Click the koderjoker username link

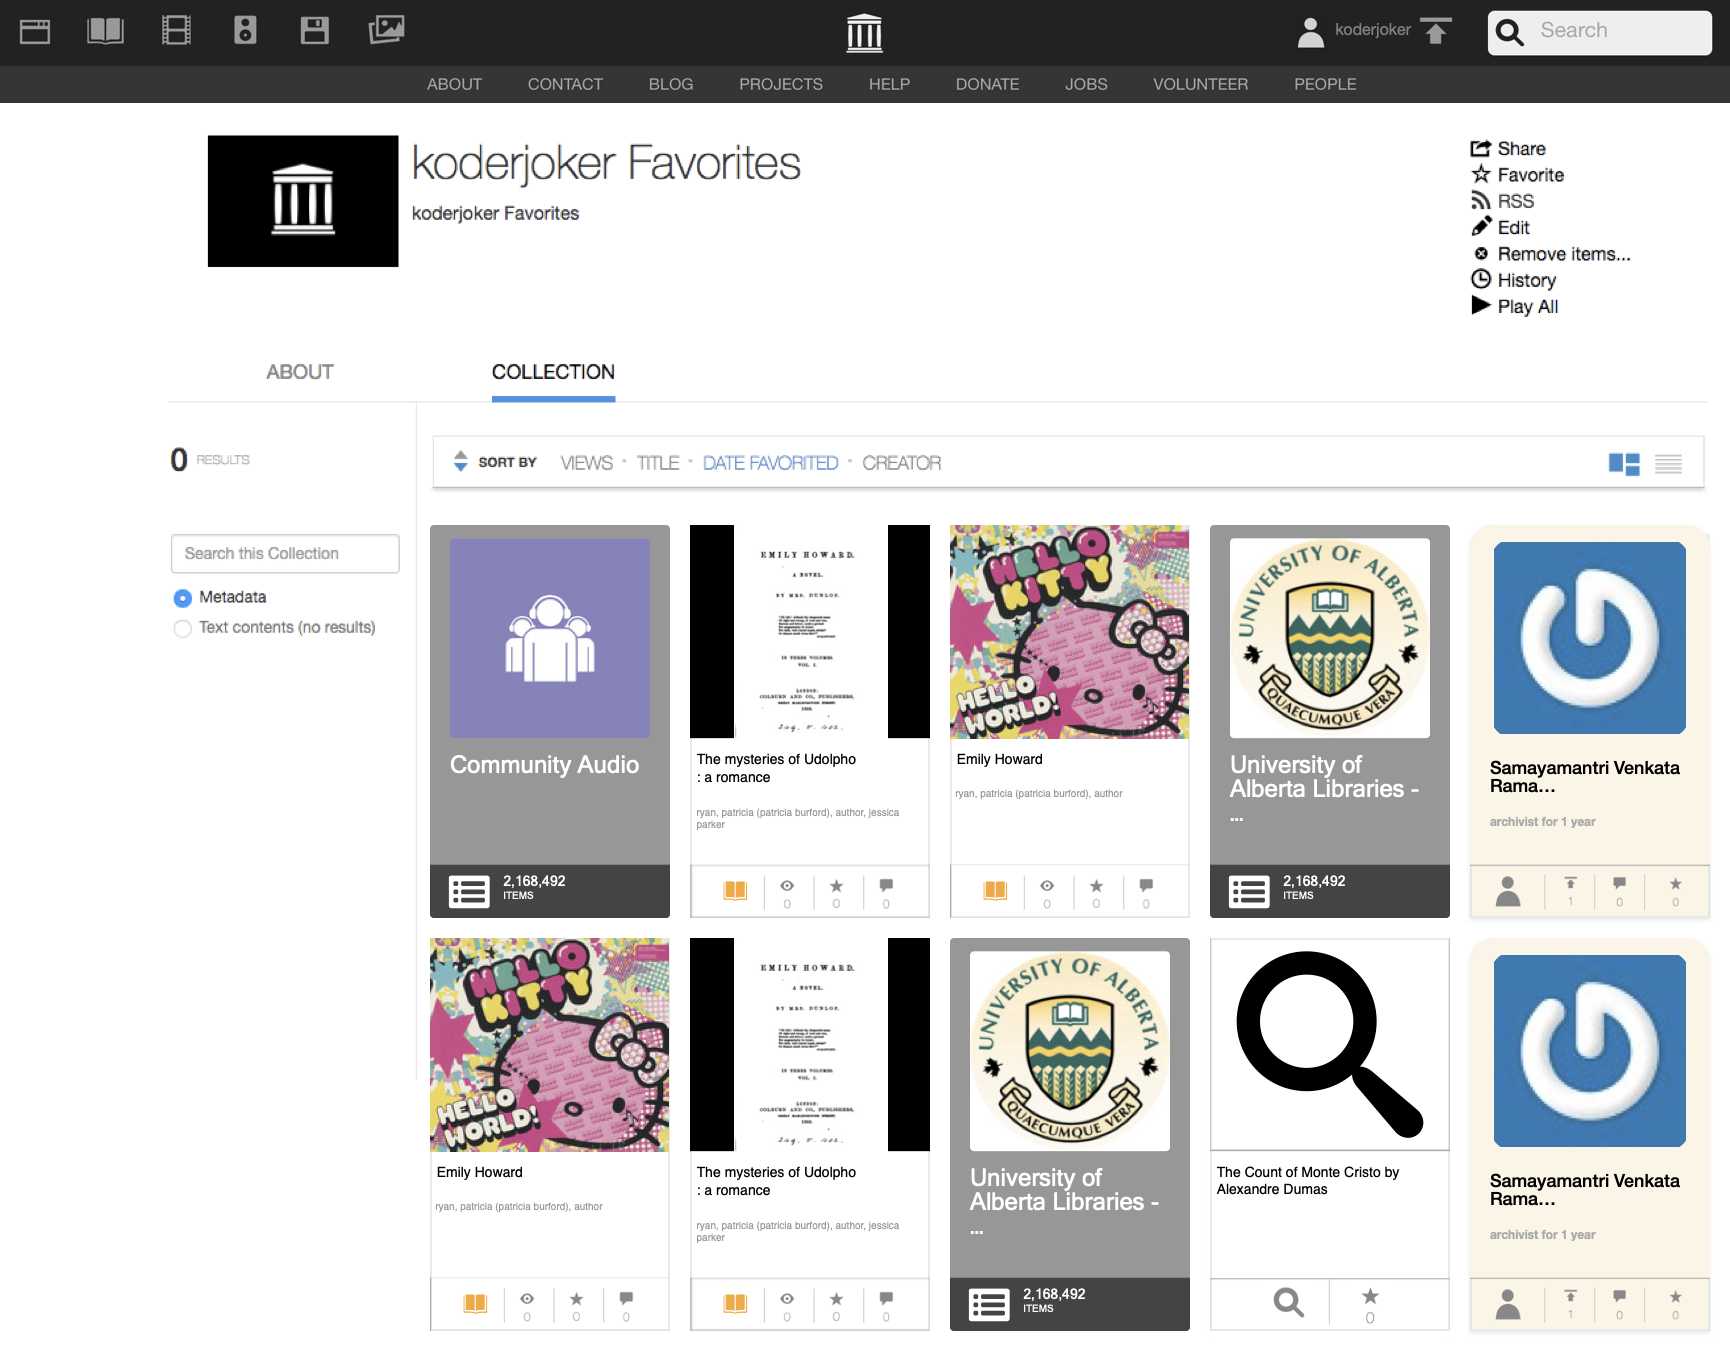[x=1373, y=30]
